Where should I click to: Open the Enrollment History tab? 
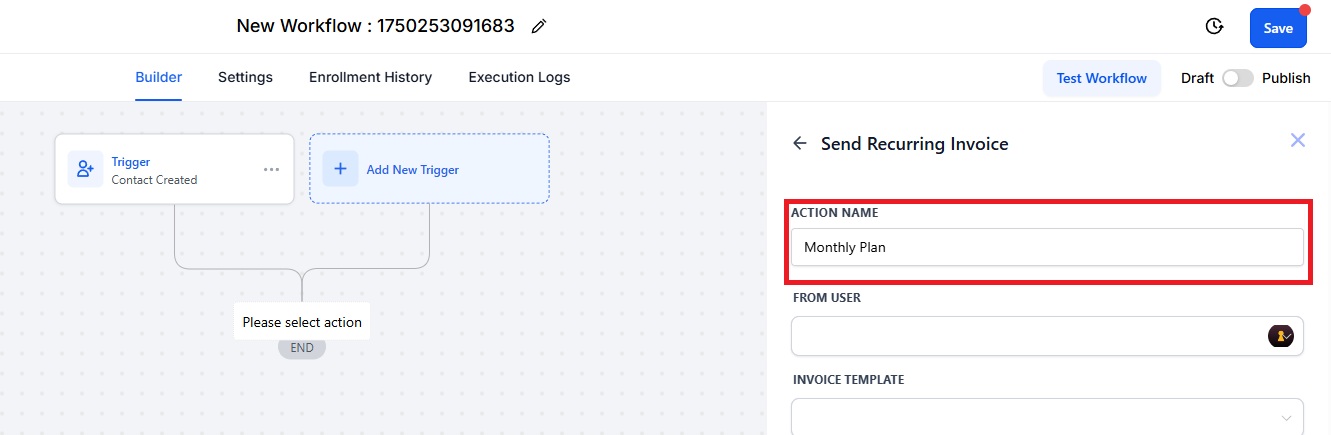click(370, 77)
